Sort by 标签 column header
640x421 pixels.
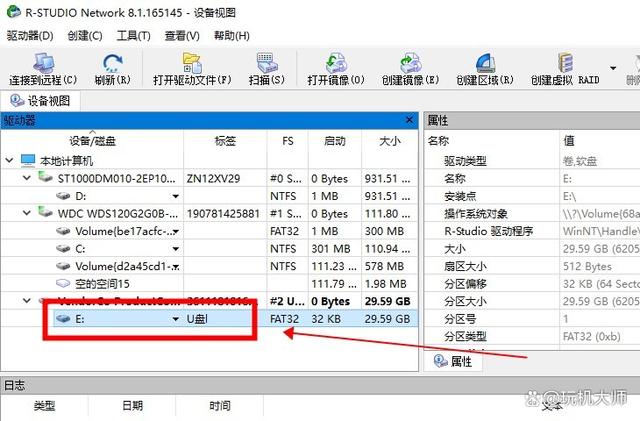(225, 141)
